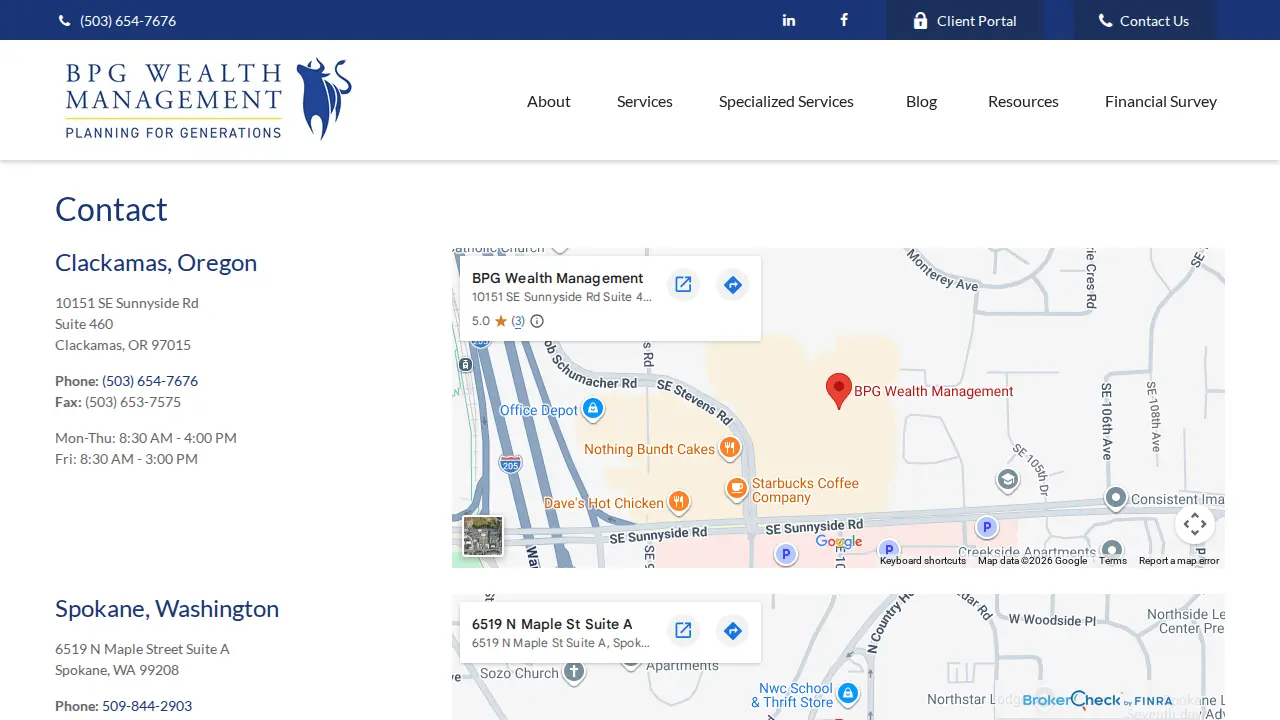
Task: Open the Blog page
Action: pyautogui.click(x=921, y=101)
